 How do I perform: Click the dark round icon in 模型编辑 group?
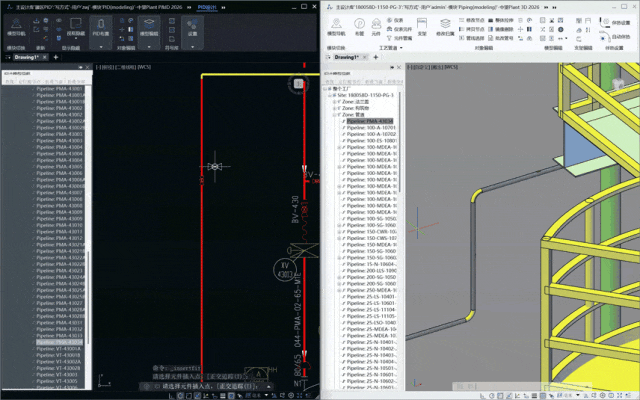(x=561, y=29)
